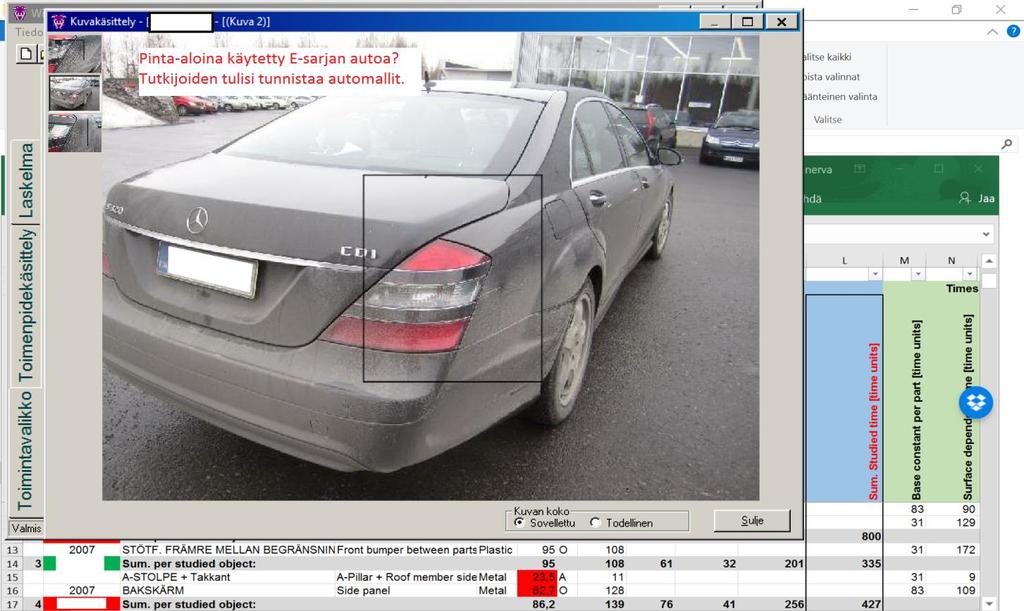The image size is (1024, 611).
Task: Select the column L header in Excel
Action: (x=844, y=260)
